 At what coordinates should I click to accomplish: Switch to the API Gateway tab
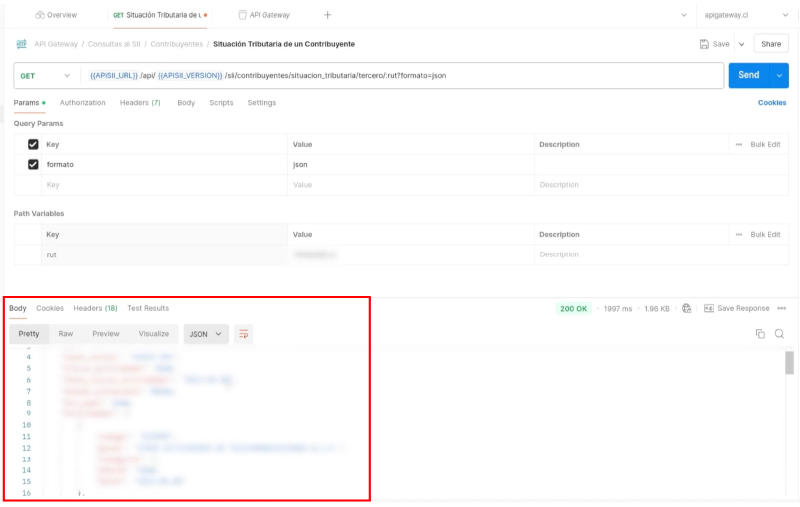pos(264,15)
